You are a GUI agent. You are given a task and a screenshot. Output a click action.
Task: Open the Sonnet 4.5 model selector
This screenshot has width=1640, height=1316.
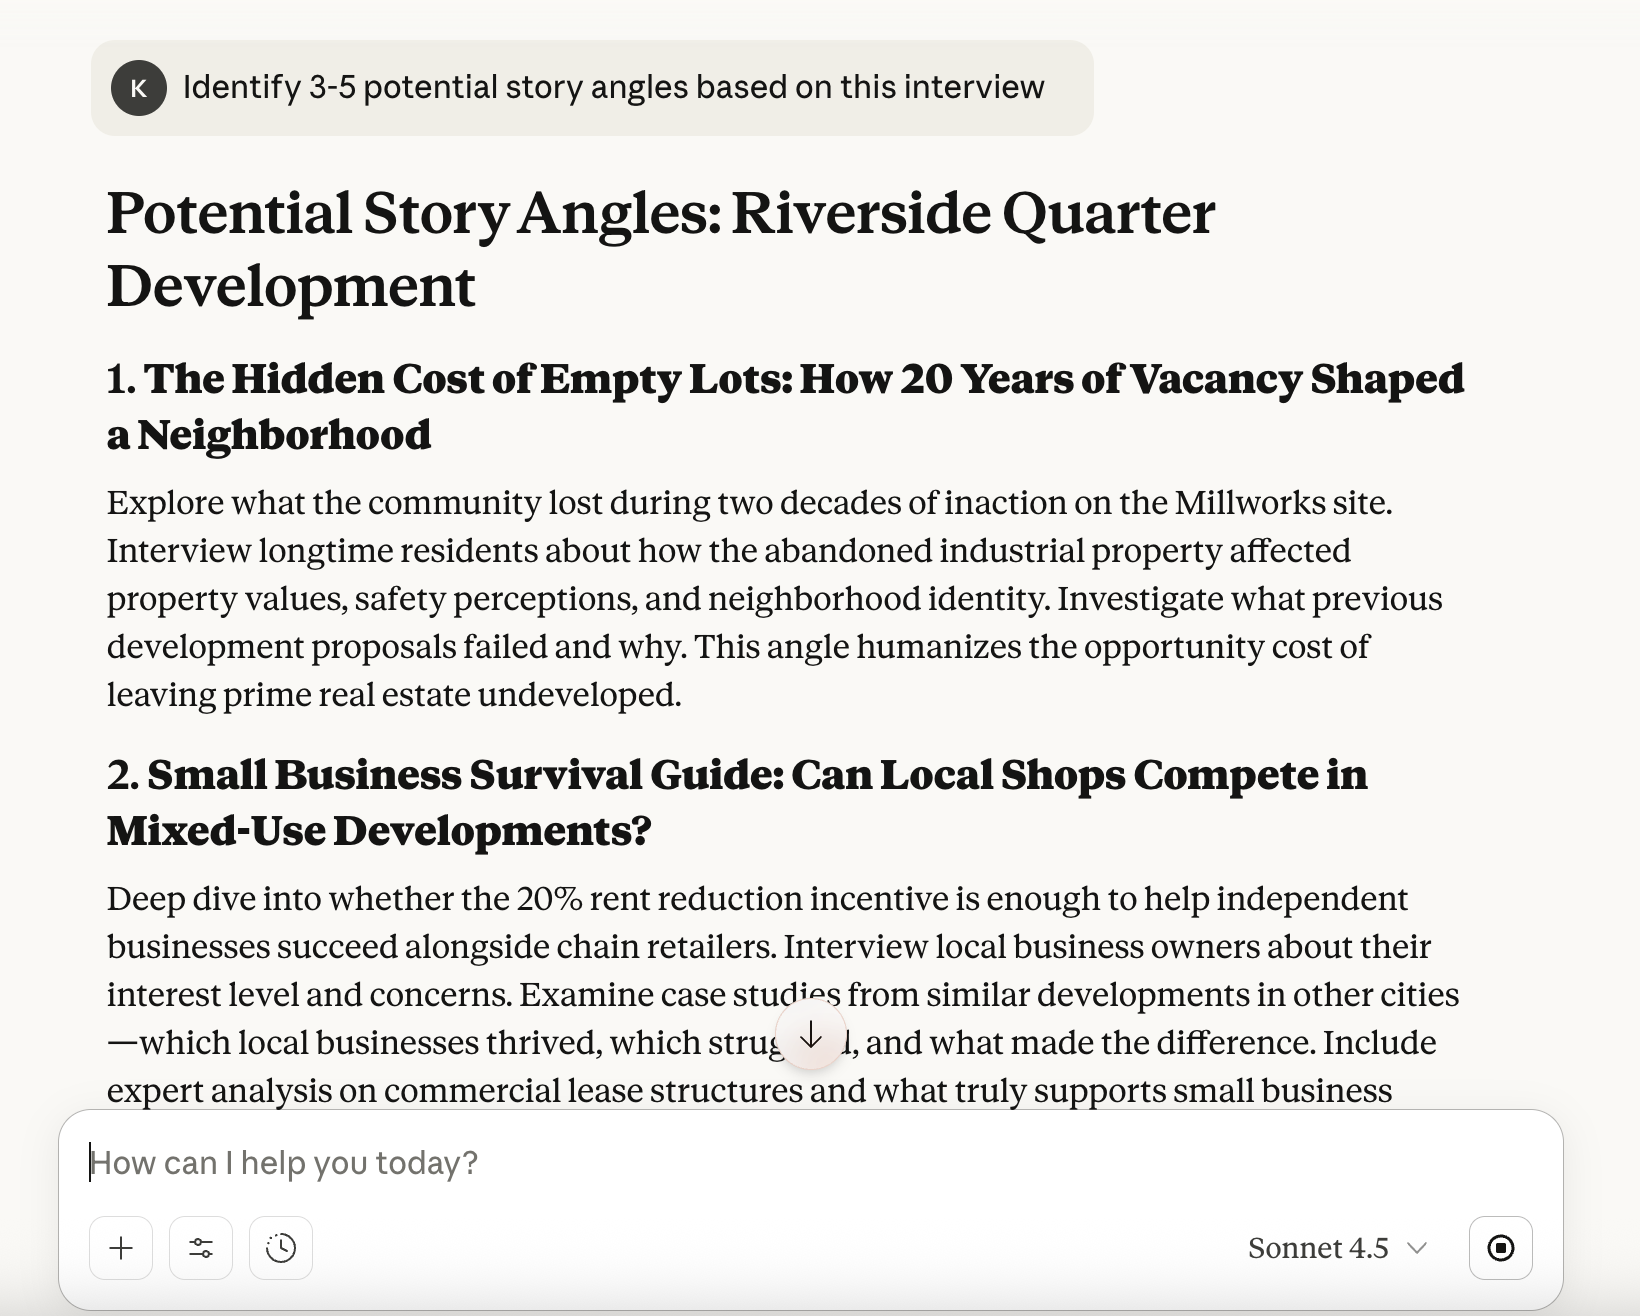pyautogui.click(x=1318, y=1248)
